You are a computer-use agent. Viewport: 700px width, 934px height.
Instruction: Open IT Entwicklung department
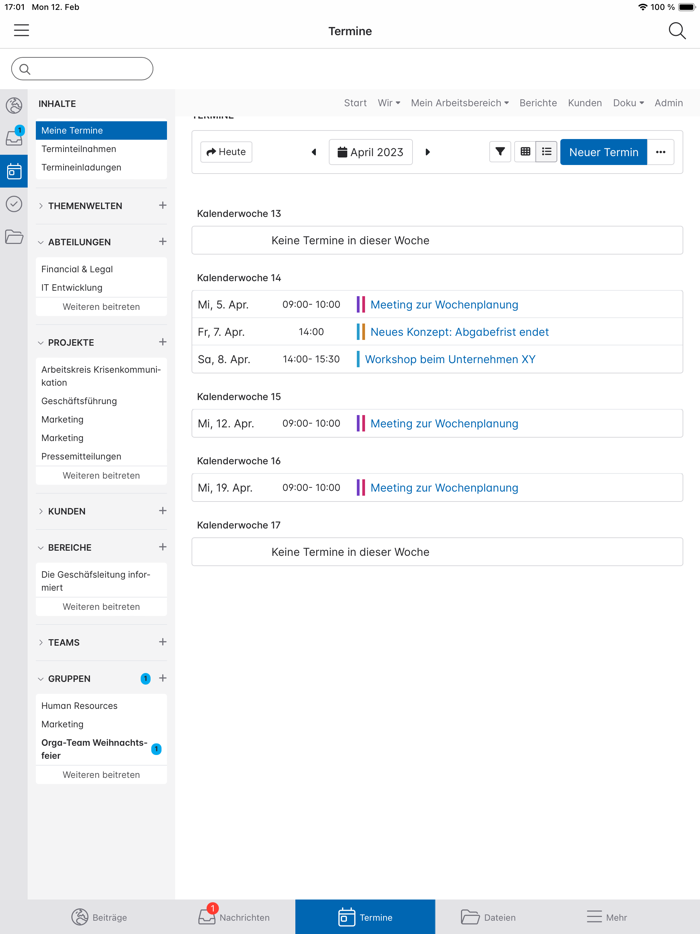[71, 288]
